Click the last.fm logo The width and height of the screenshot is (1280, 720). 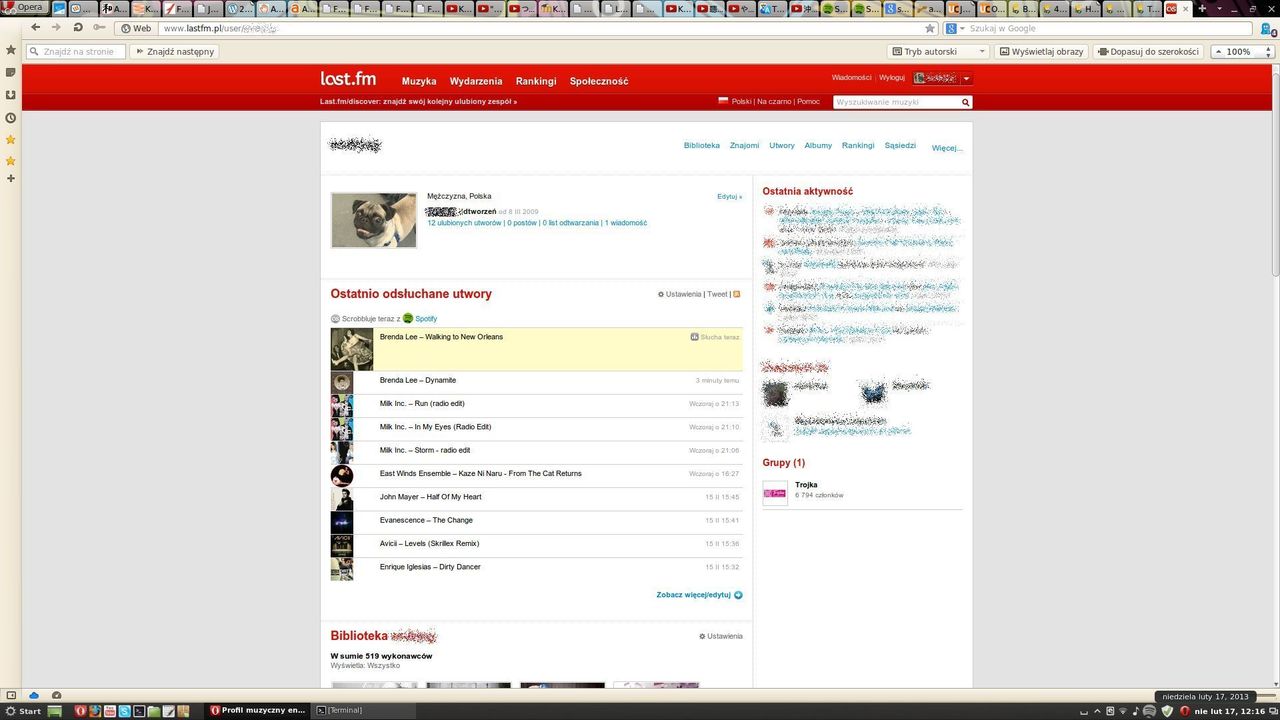[x=348, y=79]
